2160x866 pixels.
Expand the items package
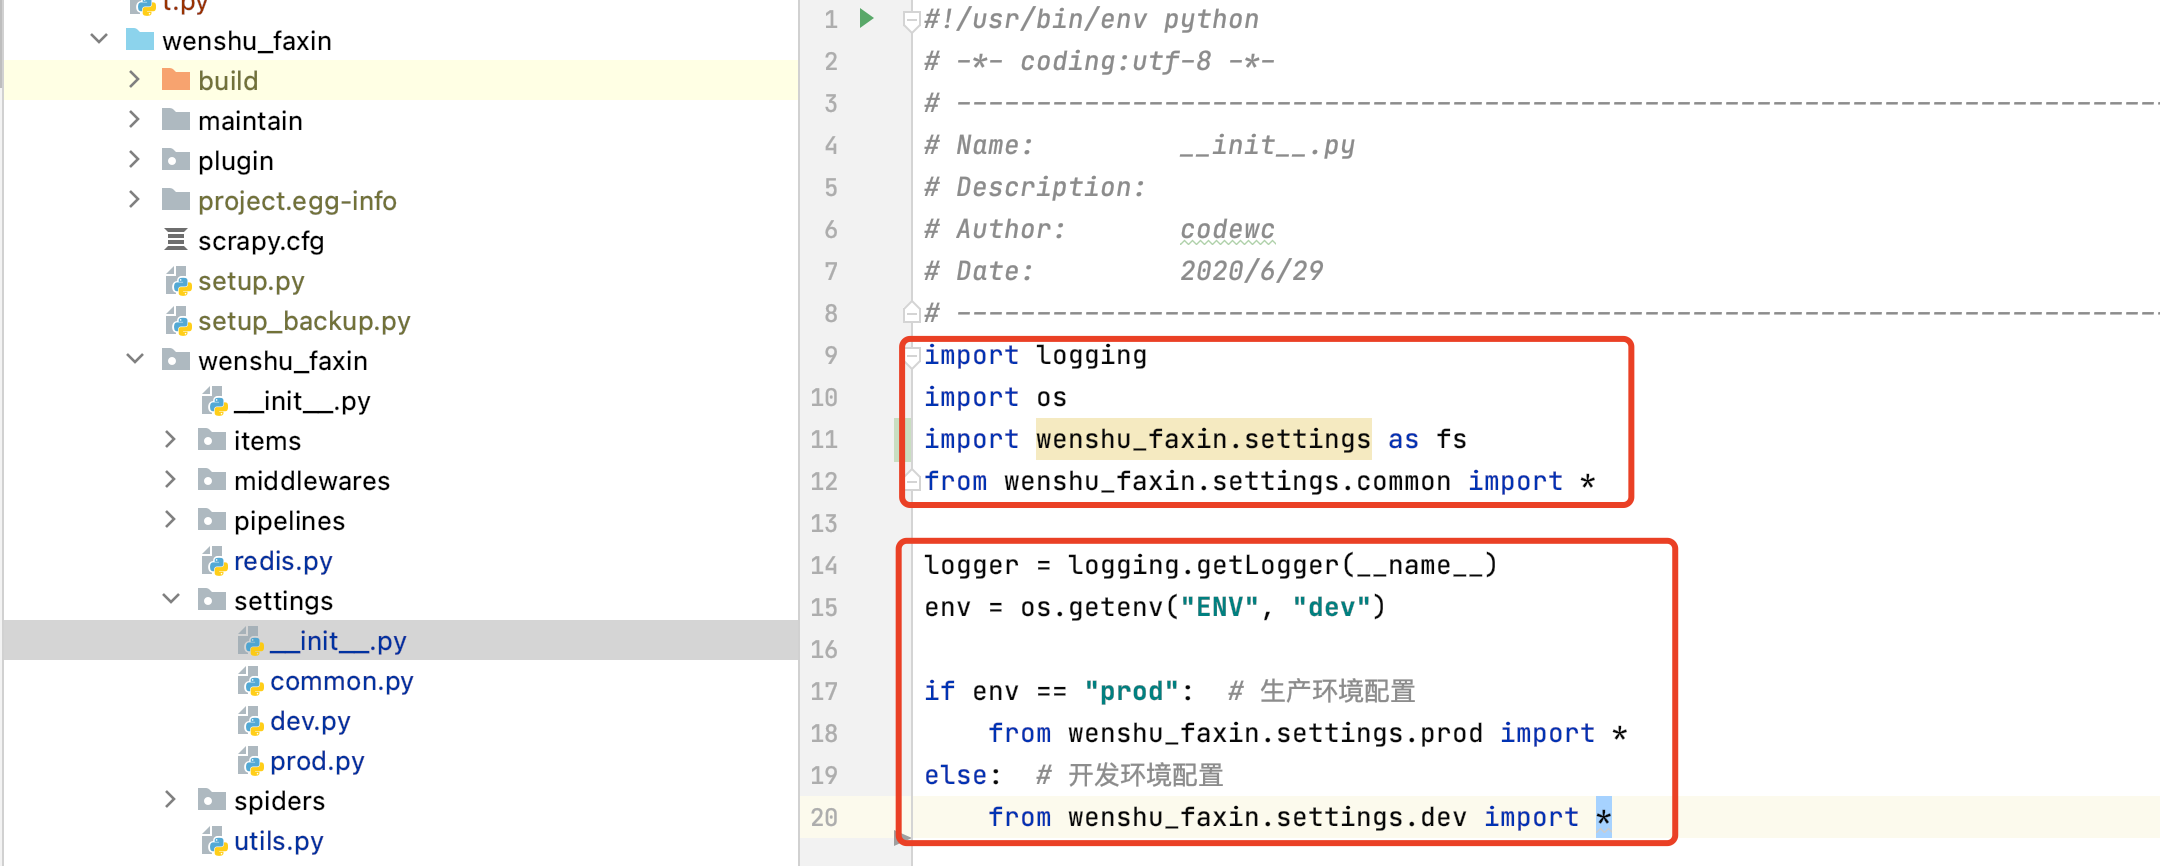point(171,439)
